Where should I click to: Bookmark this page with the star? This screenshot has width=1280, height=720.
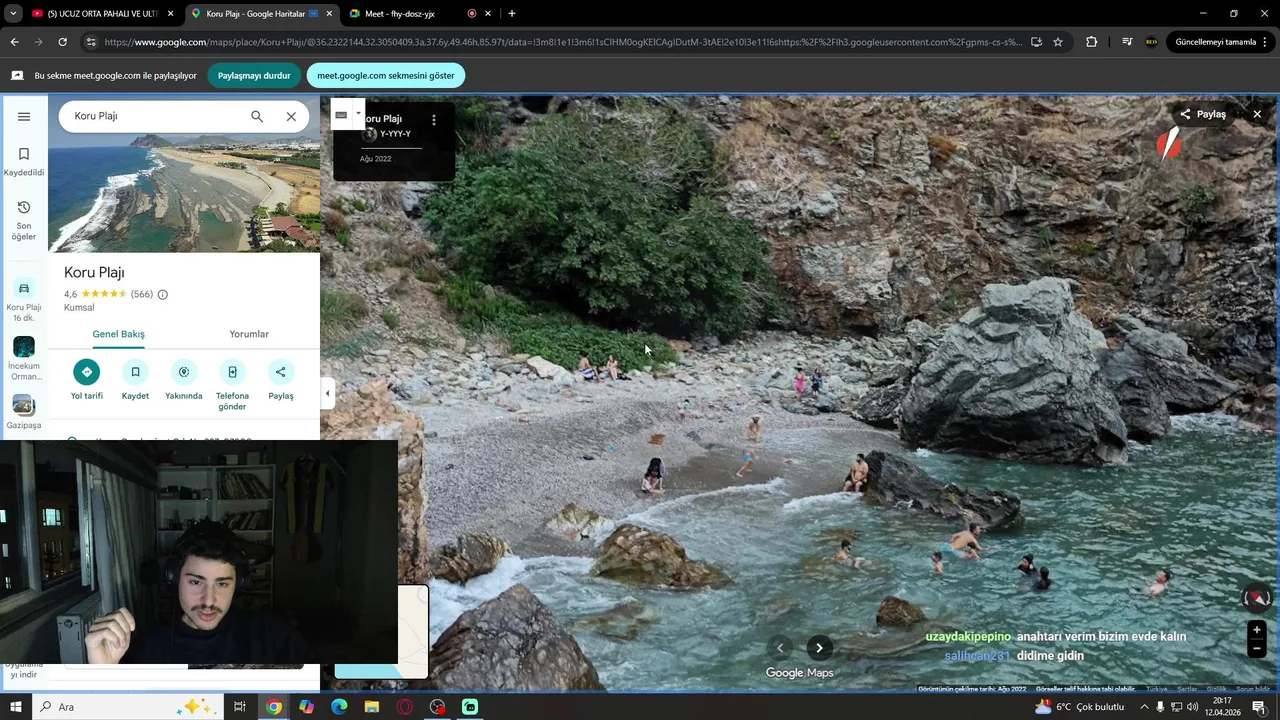point(1058,42)
